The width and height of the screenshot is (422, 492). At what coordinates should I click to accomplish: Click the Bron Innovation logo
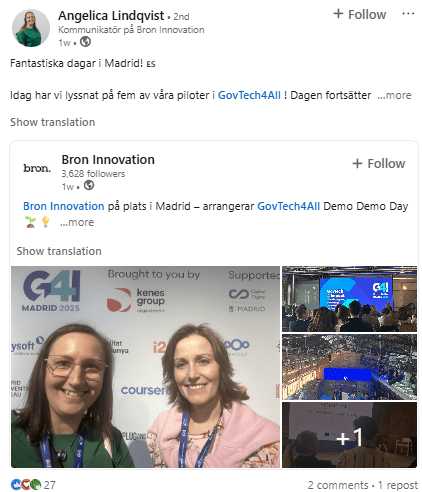coord(37,168)
